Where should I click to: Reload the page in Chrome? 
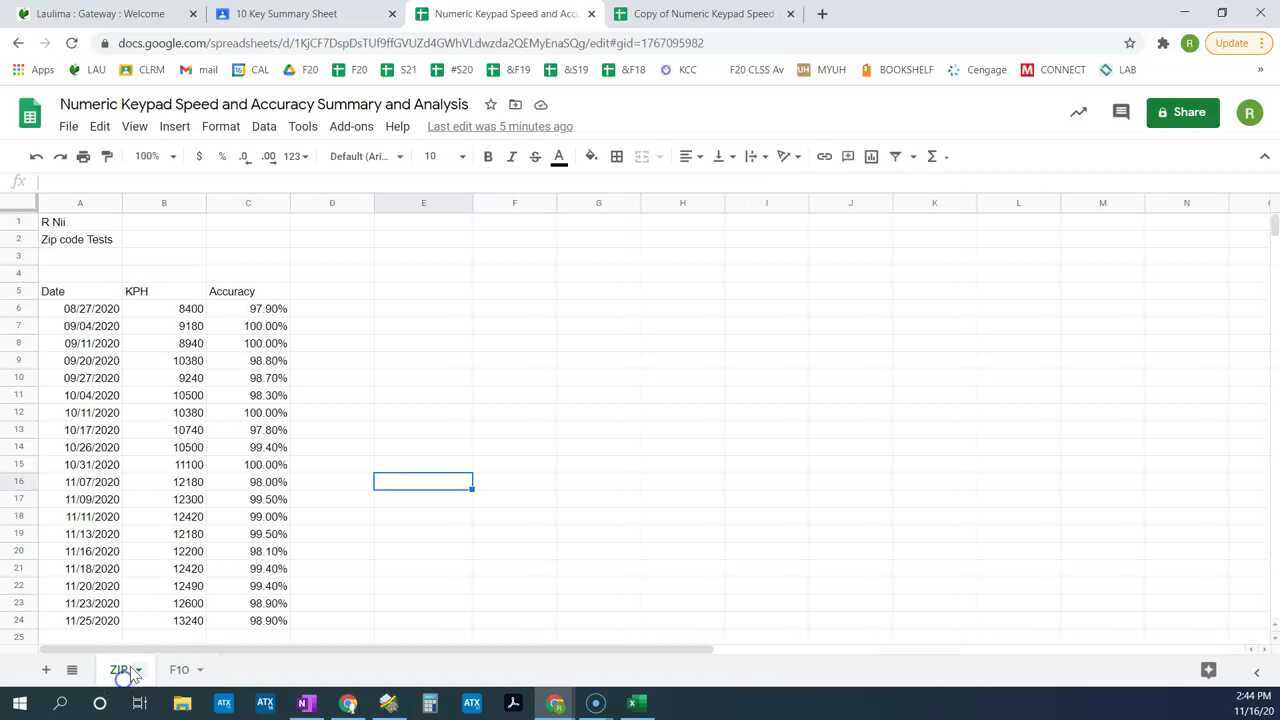[x=71, y=43]
